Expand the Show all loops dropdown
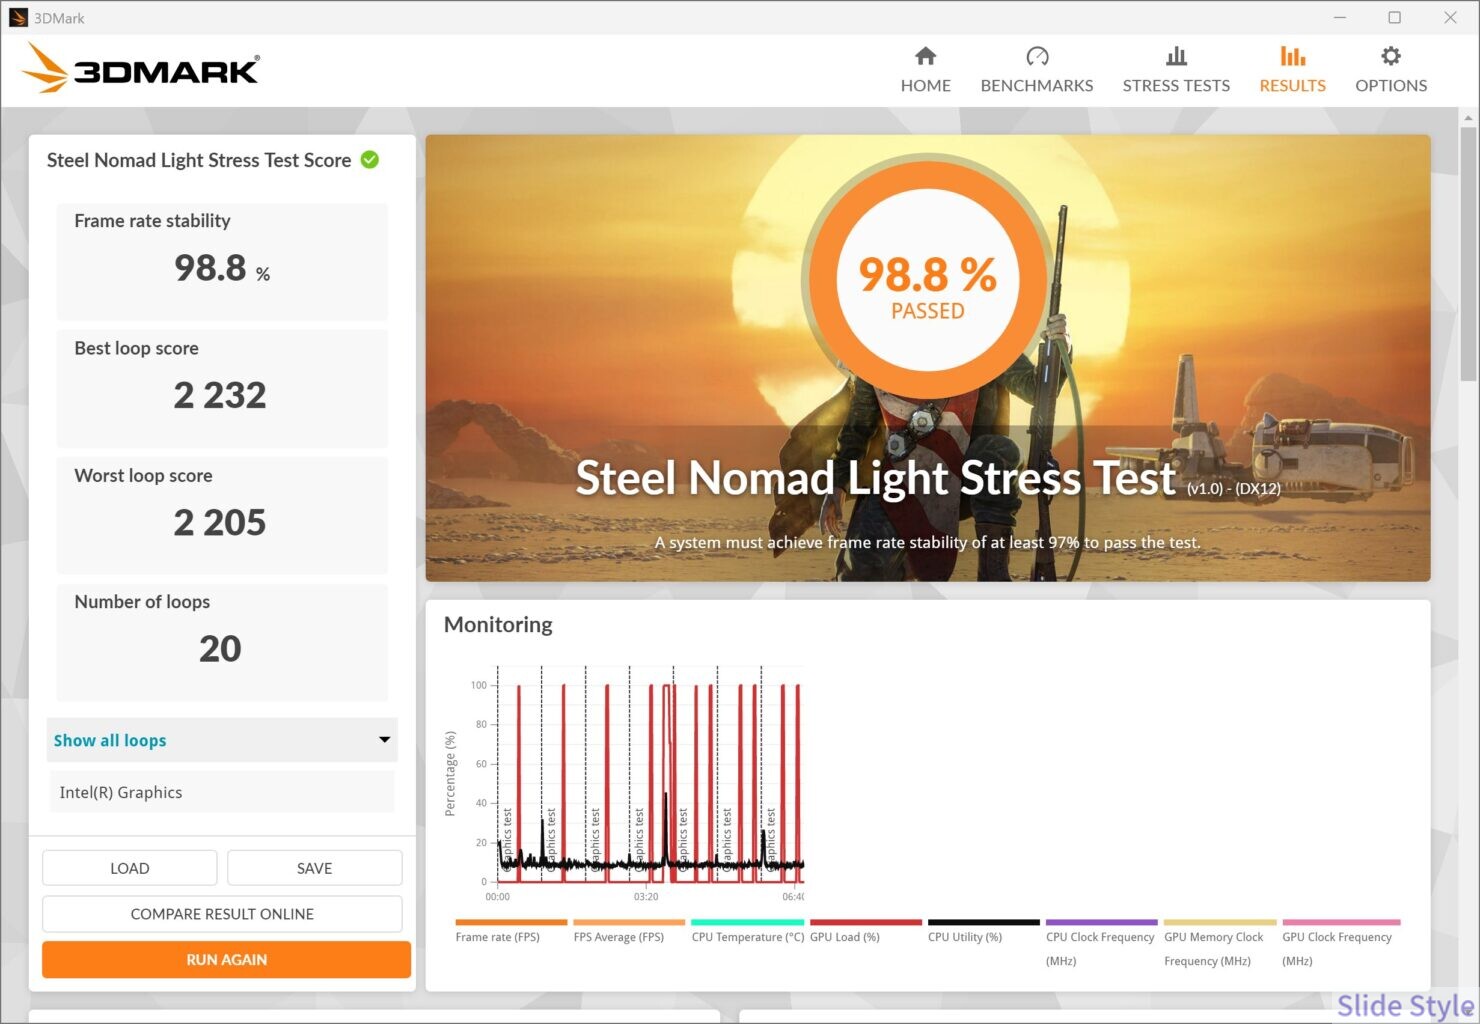Image resolution: width=1480 pixels, height=1024 pixels. tap(222, 740)
